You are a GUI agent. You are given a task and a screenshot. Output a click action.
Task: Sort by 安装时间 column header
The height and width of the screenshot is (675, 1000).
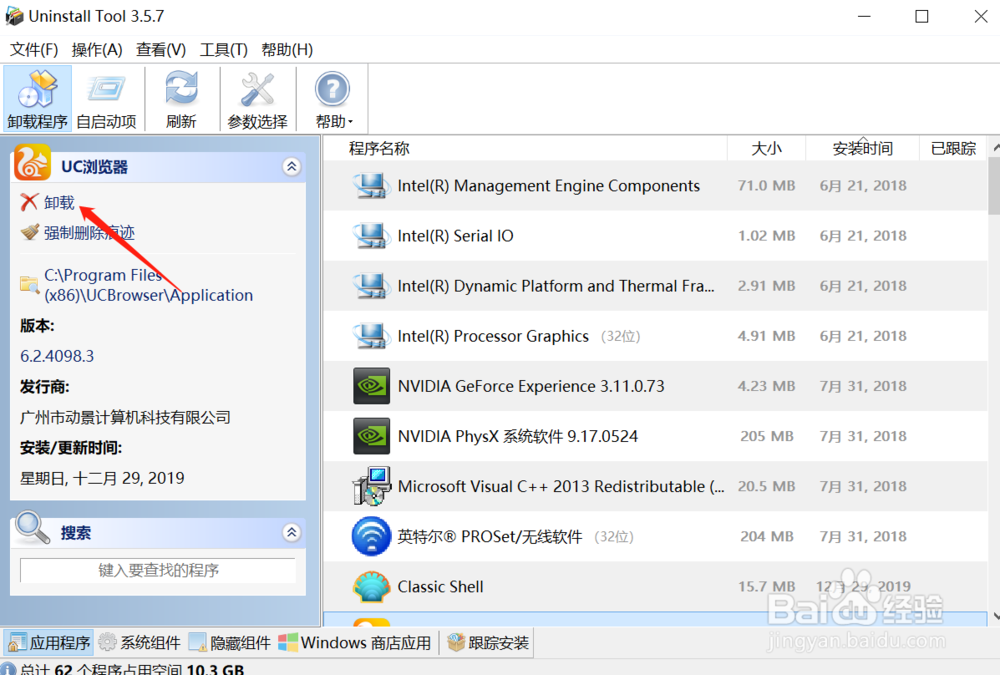point(862,148)
